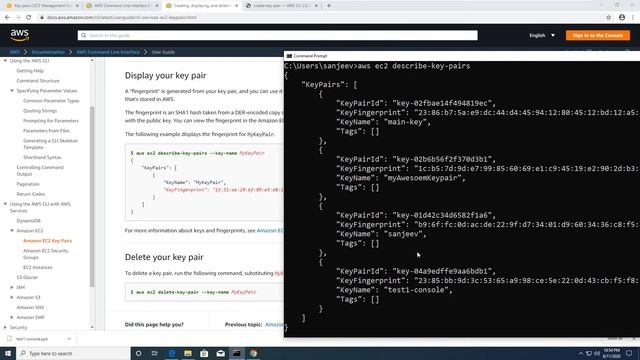Screen dimensions: 640x360
Task: Click the Display your key pair heading
Action: [x=165, y=76]
